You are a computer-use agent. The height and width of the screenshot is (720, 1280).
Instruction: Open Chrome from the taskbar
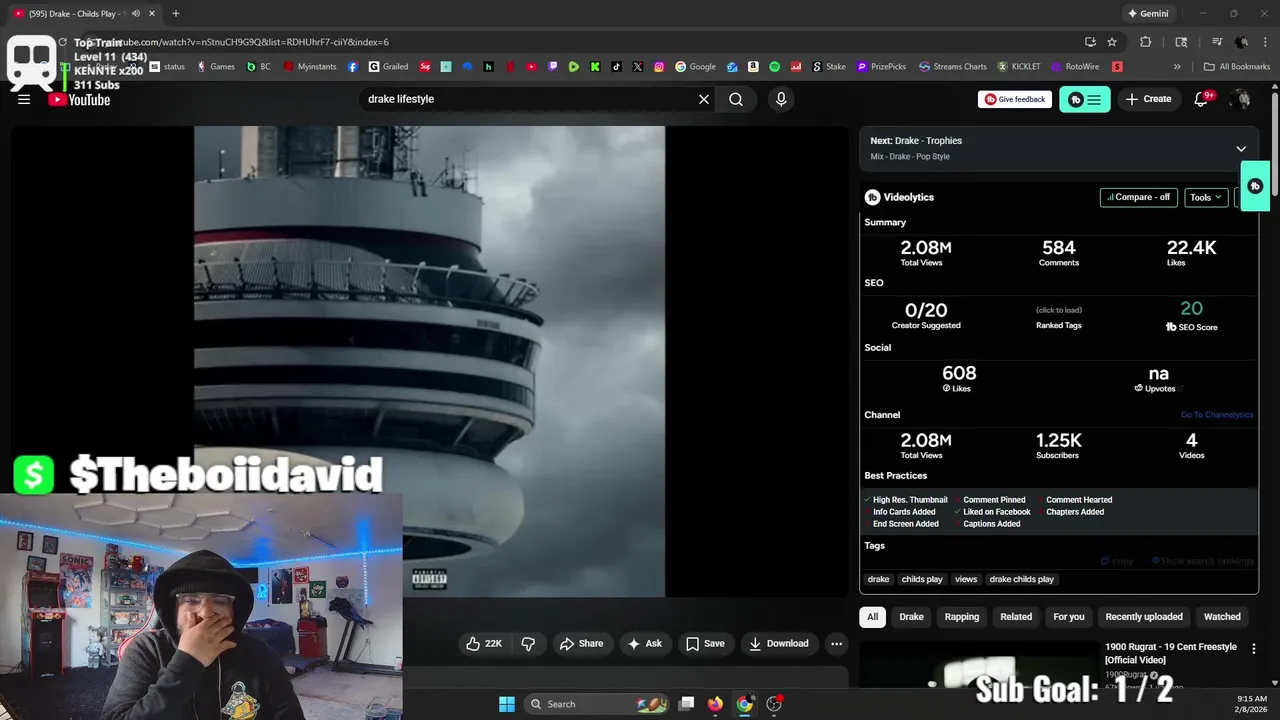[x=744, y=704]
